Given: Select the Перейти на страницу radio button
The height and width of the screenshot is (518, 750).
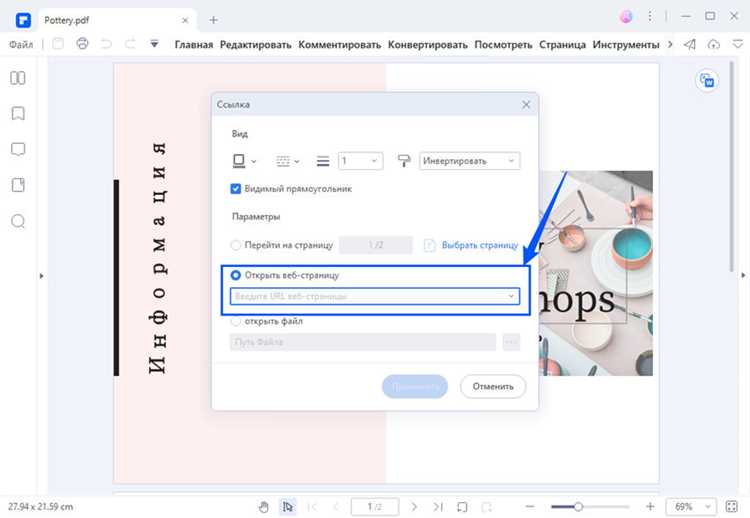Looking at the screenshot, I should pyautogui.click(x=235, y=245).
